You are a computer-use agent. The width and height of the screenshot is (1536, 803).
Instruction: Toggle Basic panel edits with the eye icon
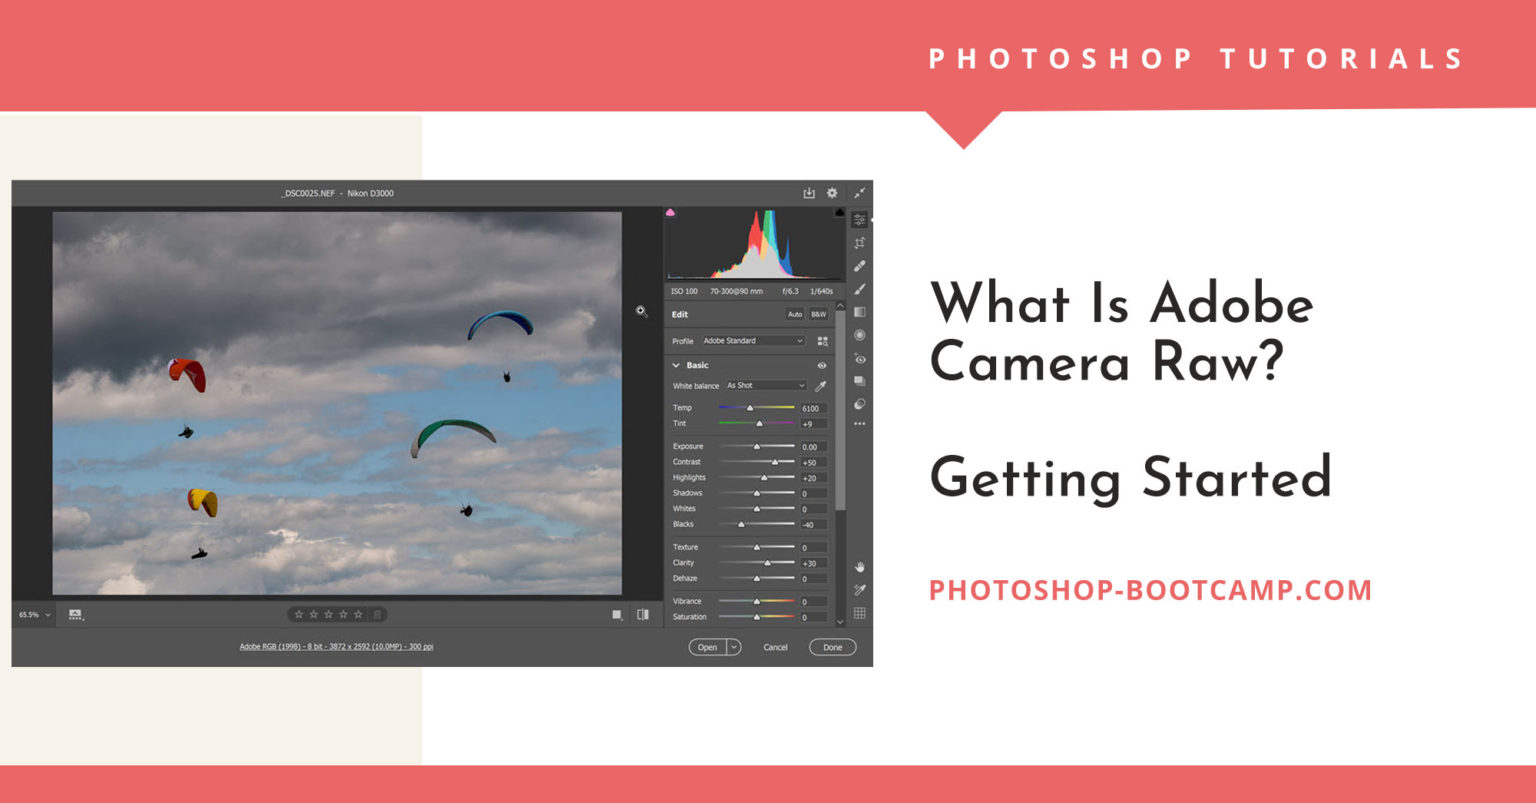(x=822, y=366)
